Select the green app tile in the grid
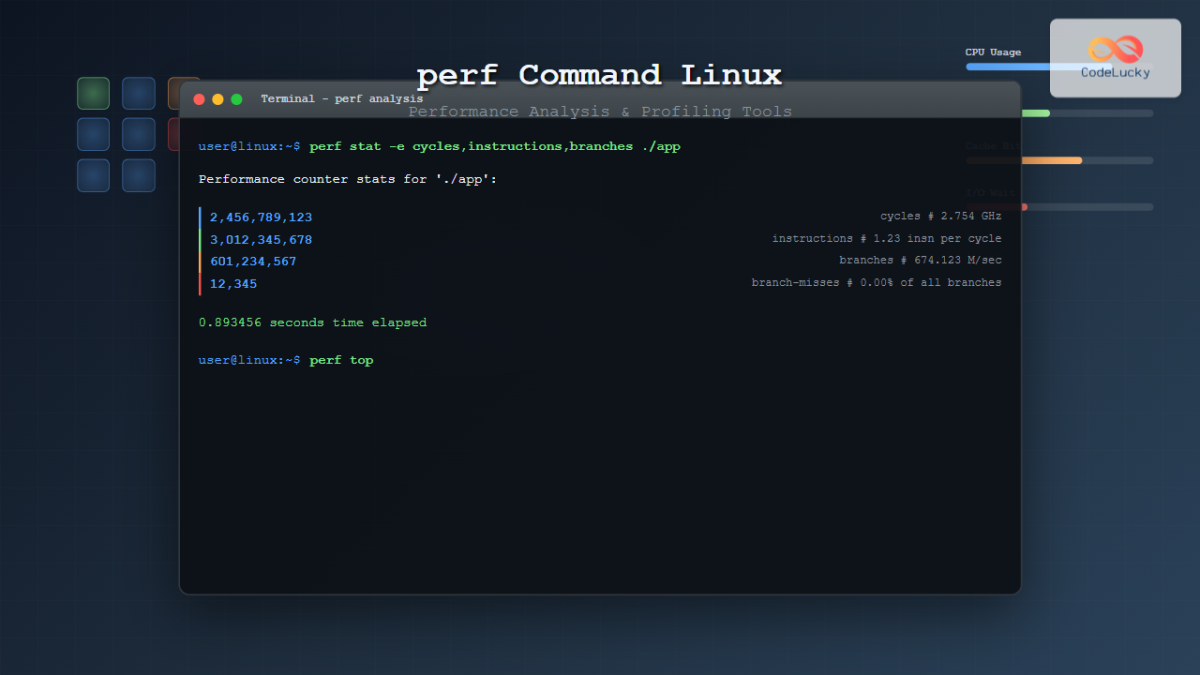 point(93,93)
